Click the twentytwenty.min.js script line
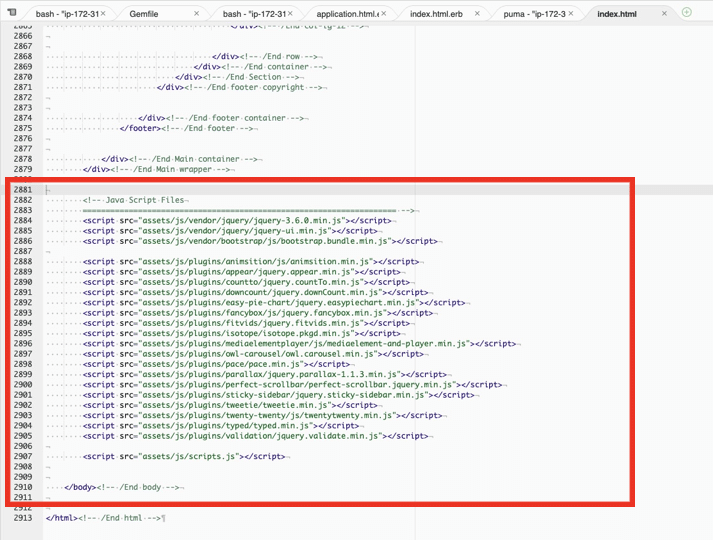Screen dimensions: 713x540 click(x=262, y=415)
